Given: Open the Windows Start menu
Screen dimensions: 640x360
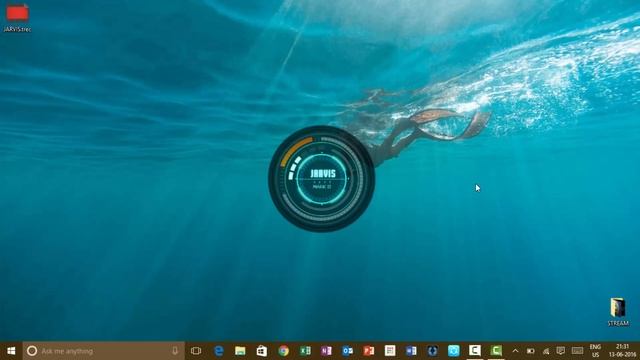Looking at the screenshot, I should coord(11,351).
